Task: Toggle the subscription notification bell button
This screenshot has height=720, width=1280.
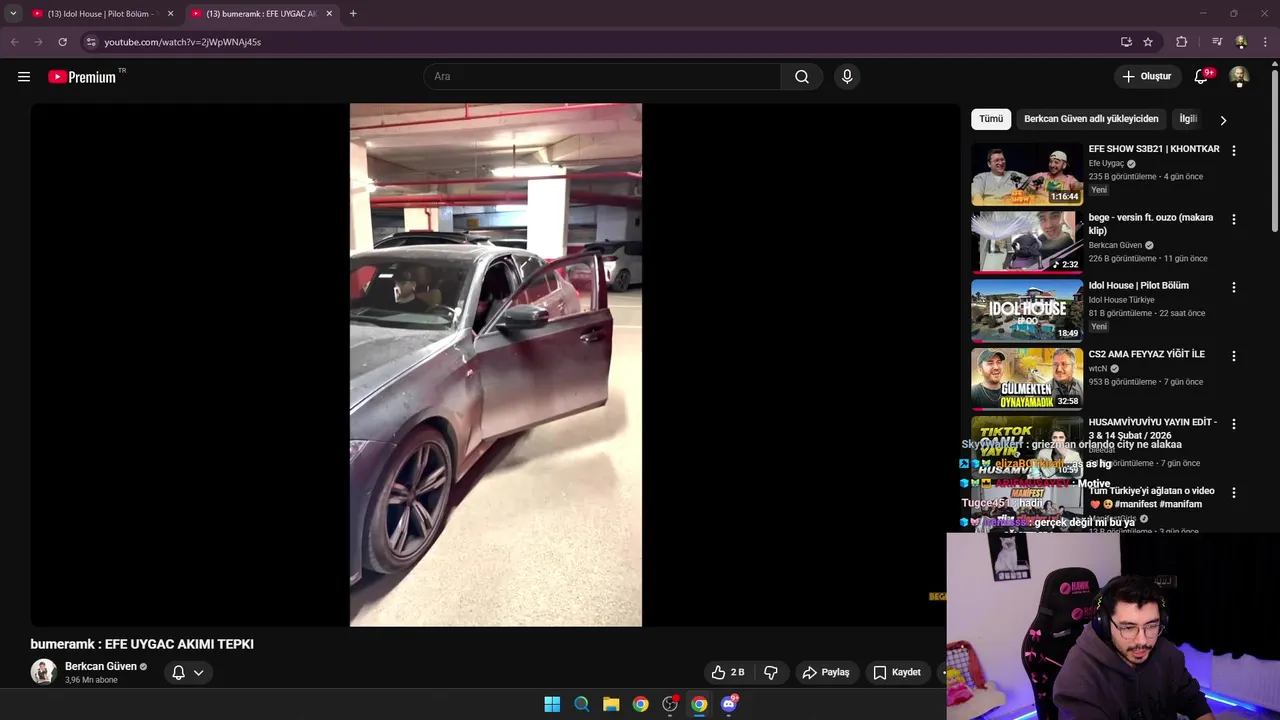Action: tap(178, 673)
